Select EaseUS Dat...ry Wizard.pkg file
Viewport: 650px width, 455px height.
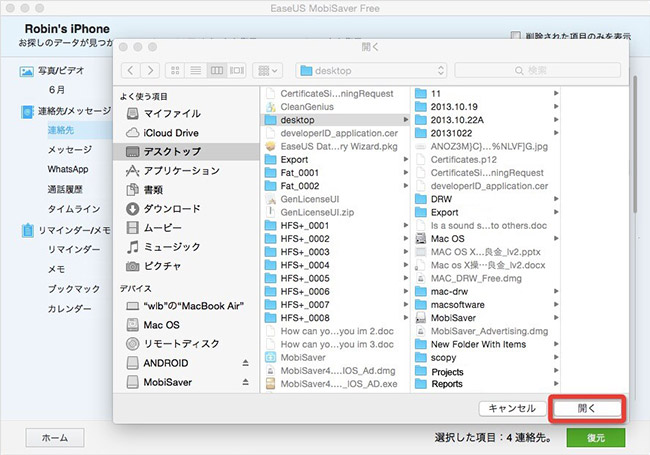(335, 146)
